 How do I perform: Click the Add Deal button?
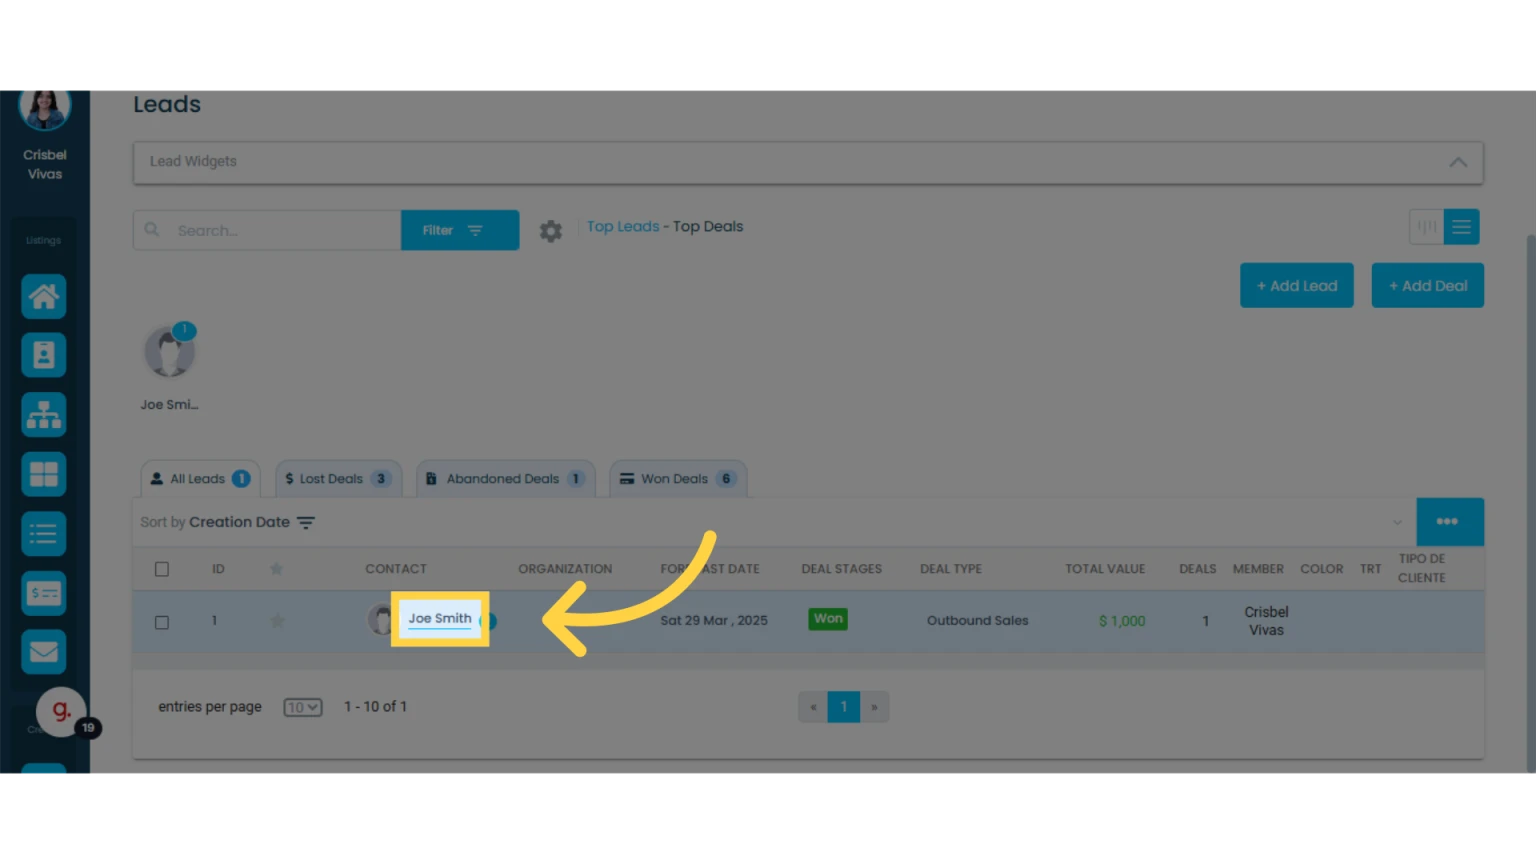point(1428,286)
